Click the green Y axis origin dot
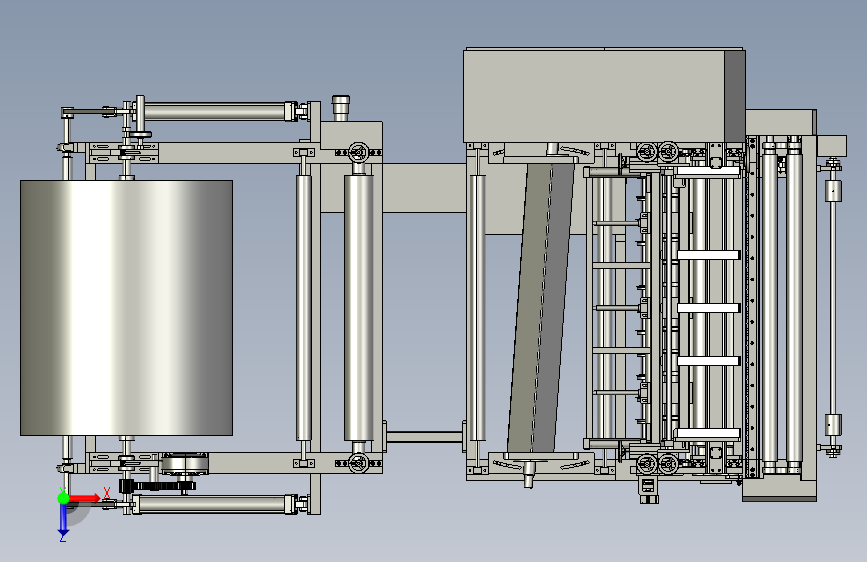The width and height of the screenshot is (867, 562). (x=63, y=498)
